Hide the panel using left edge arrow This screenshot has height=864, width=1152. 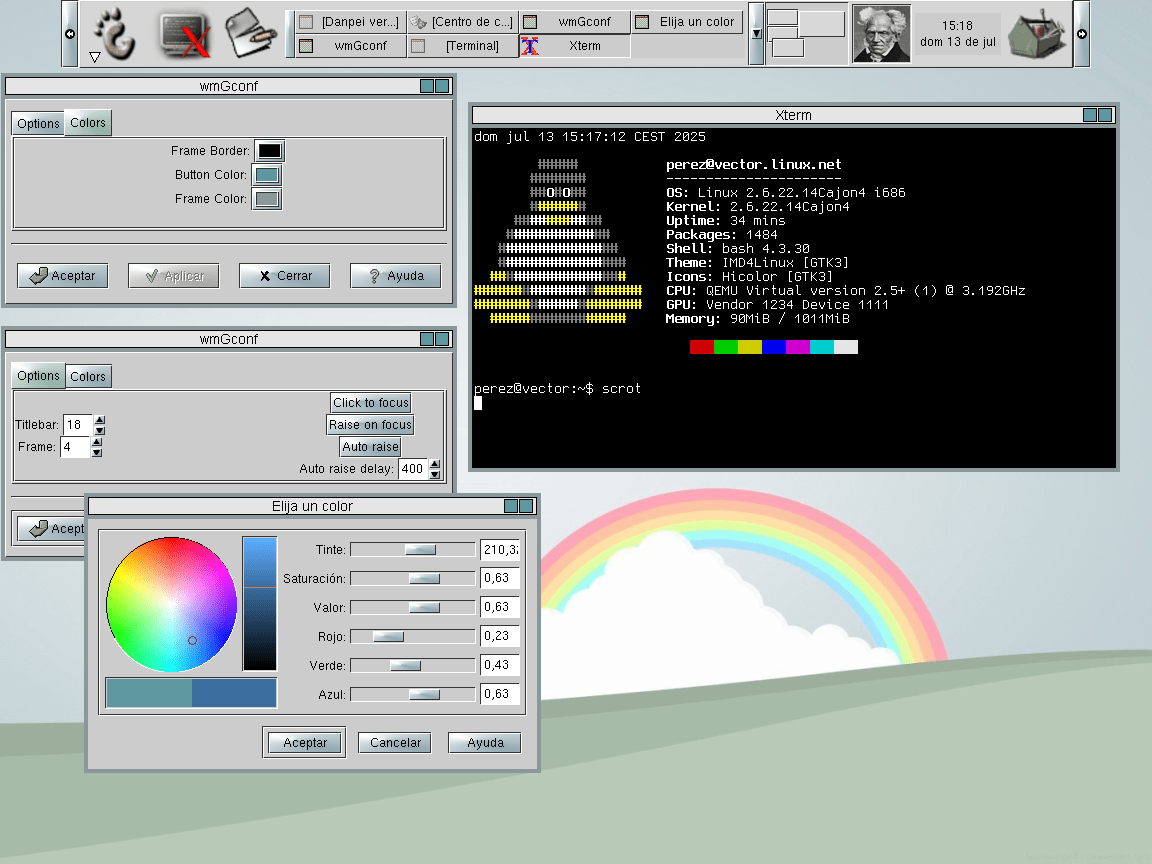(69, 34)
